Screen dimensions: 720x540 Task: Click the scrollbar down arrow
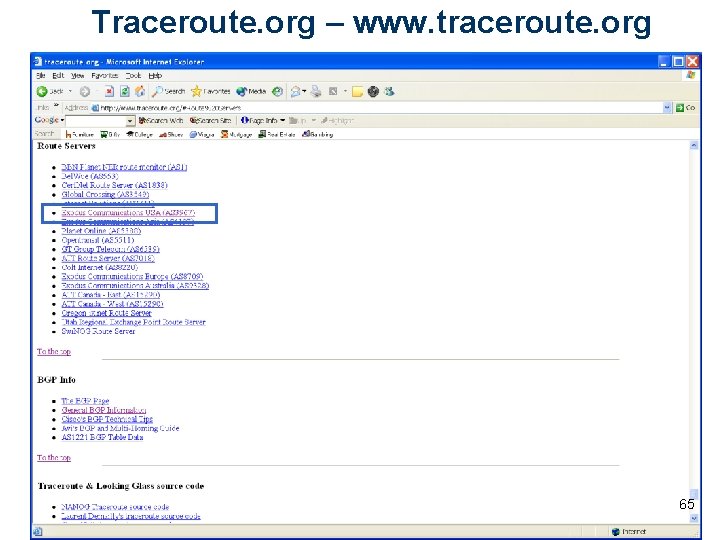(694, 518)
